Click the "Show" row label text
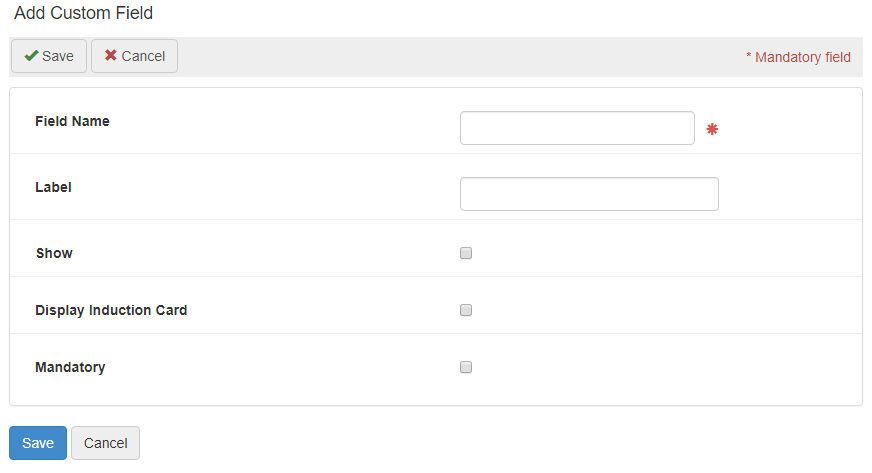The height and width of the screenshot is (473, 872). coord(54,253)
